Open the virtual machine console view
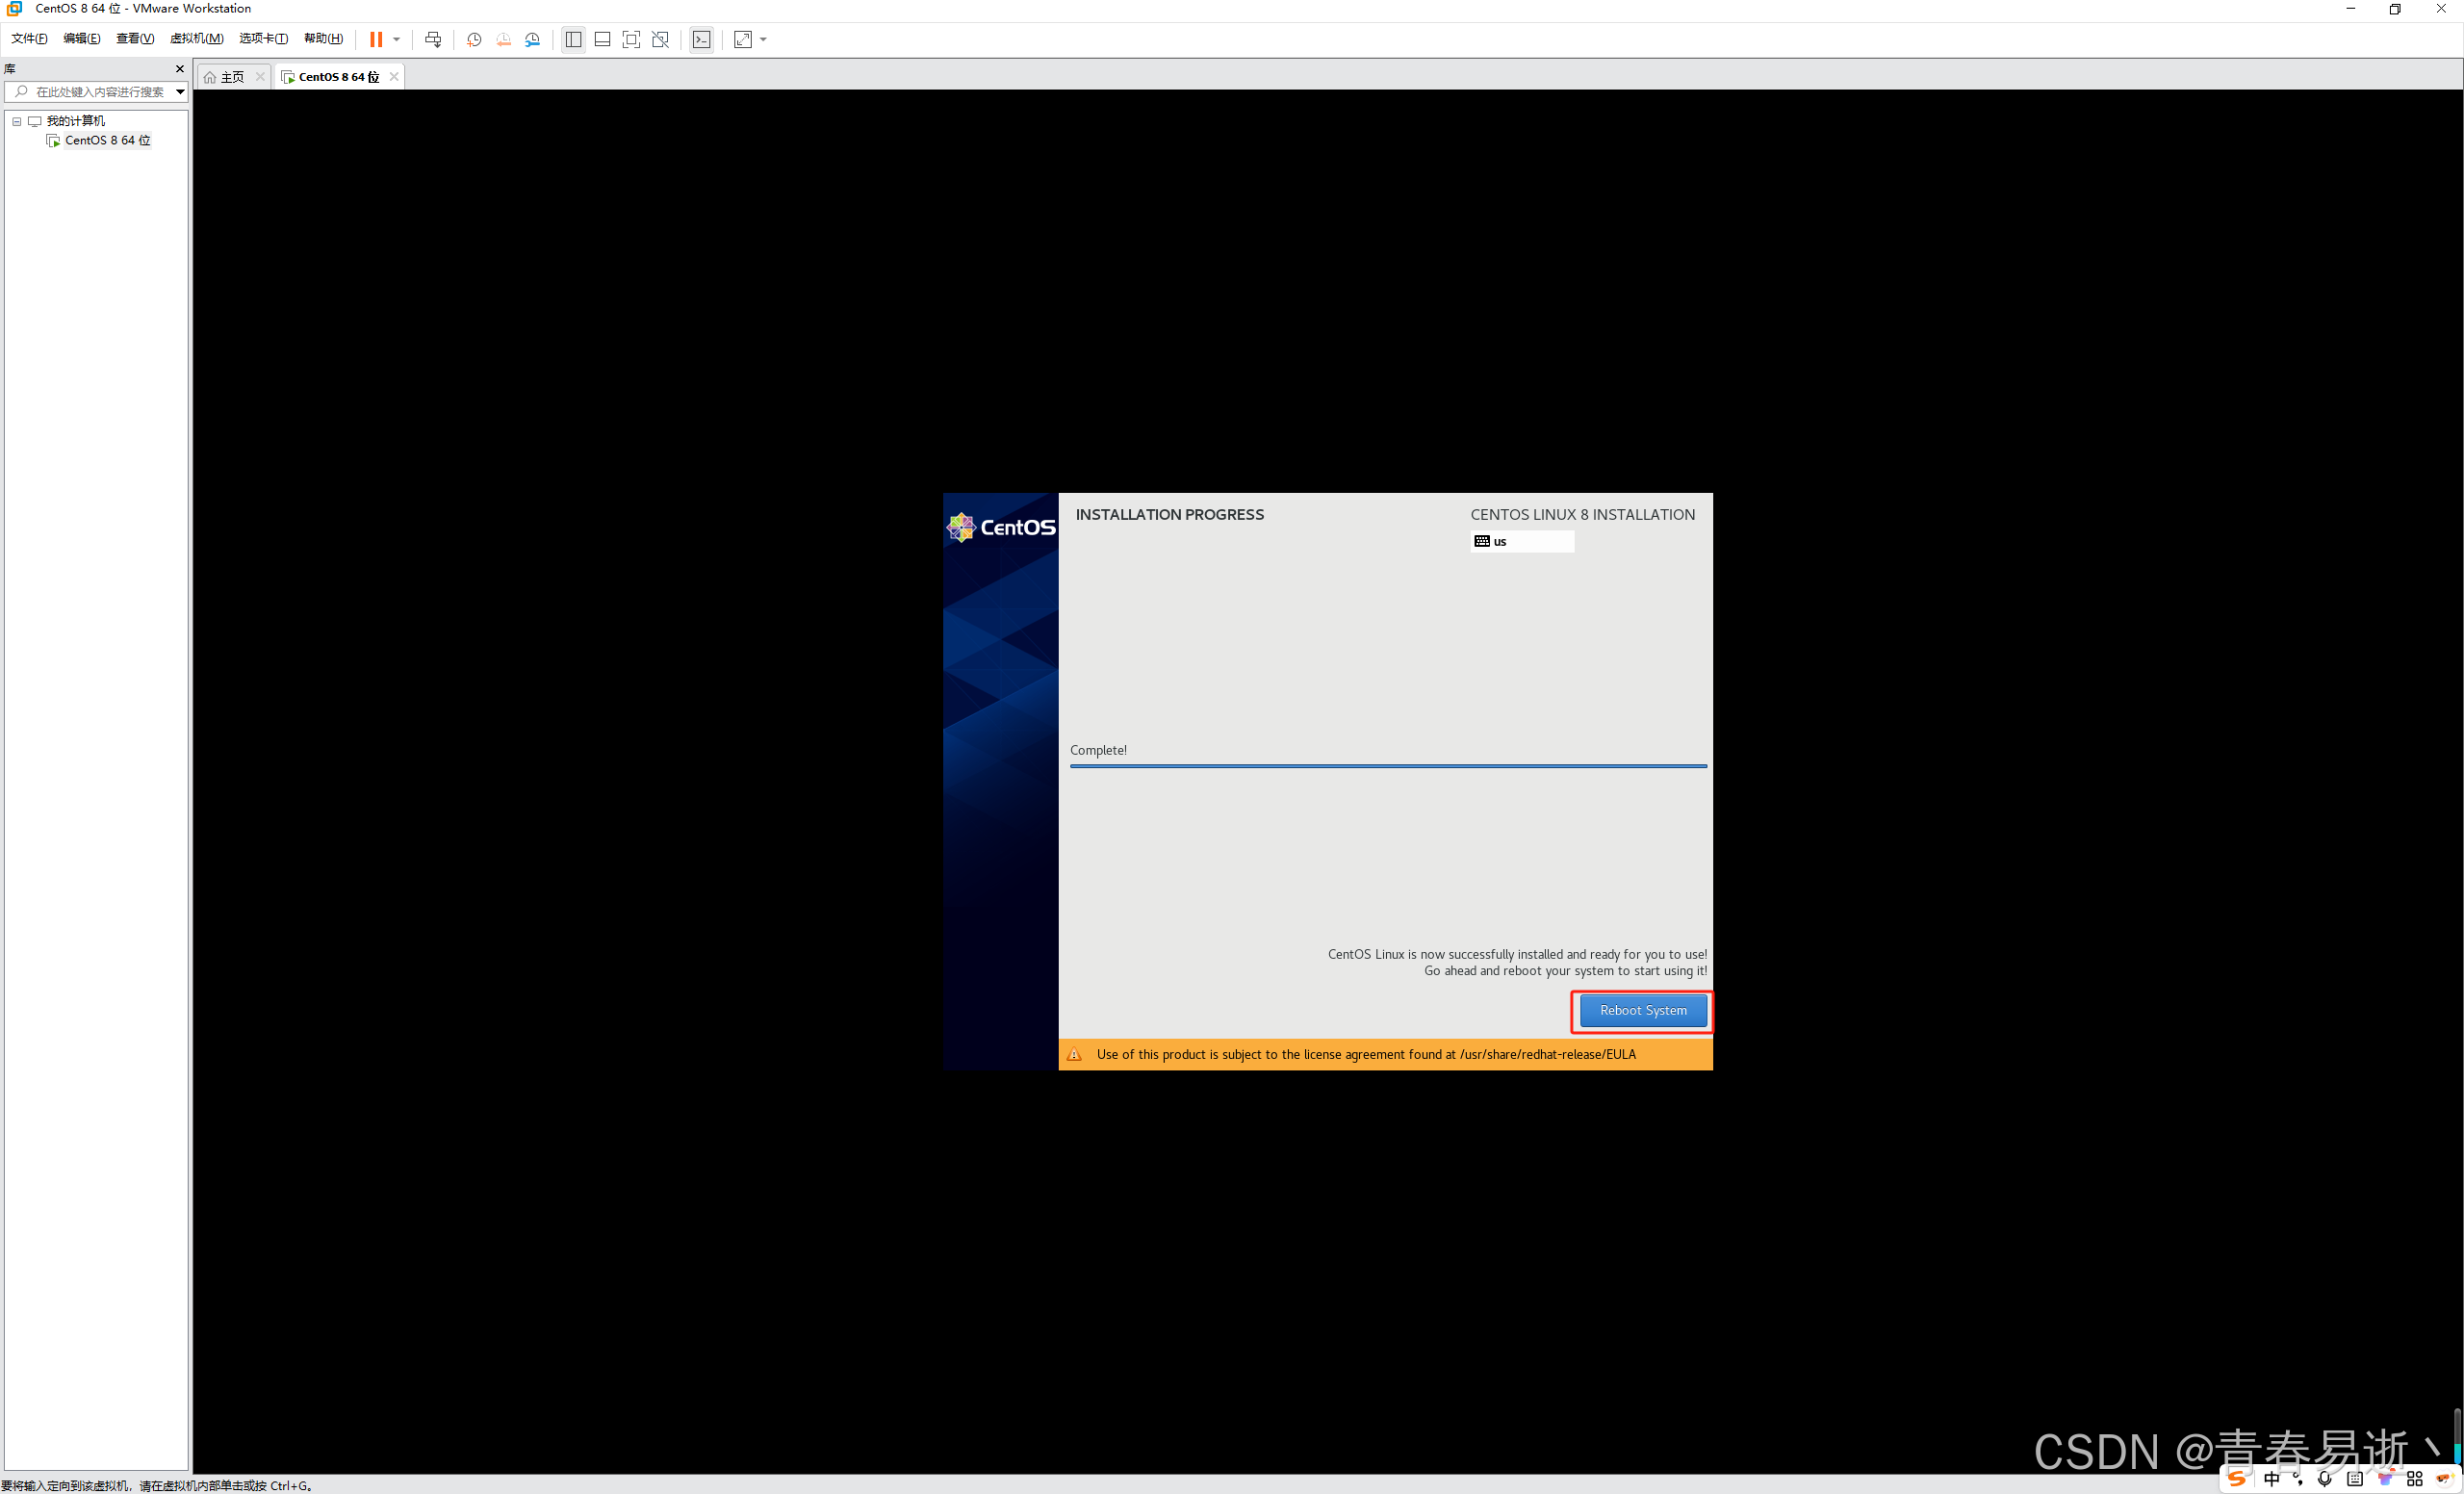 pyautogui.click(x=701, y=40)
